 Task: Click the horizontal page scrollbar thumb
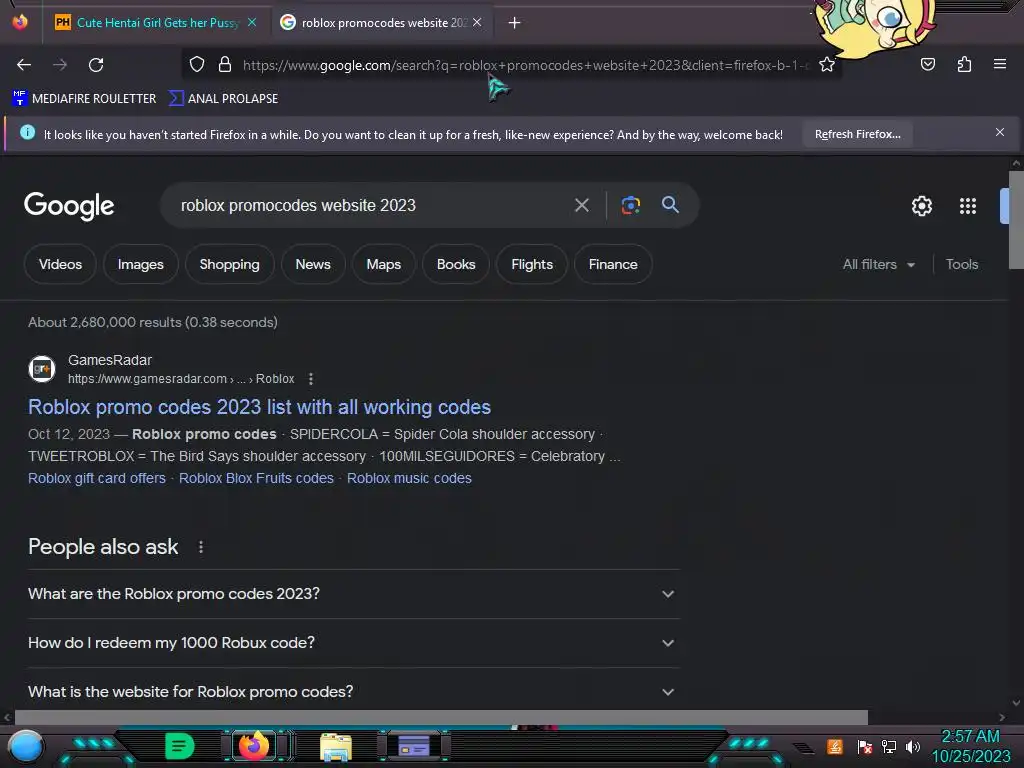tap(441, 717)
